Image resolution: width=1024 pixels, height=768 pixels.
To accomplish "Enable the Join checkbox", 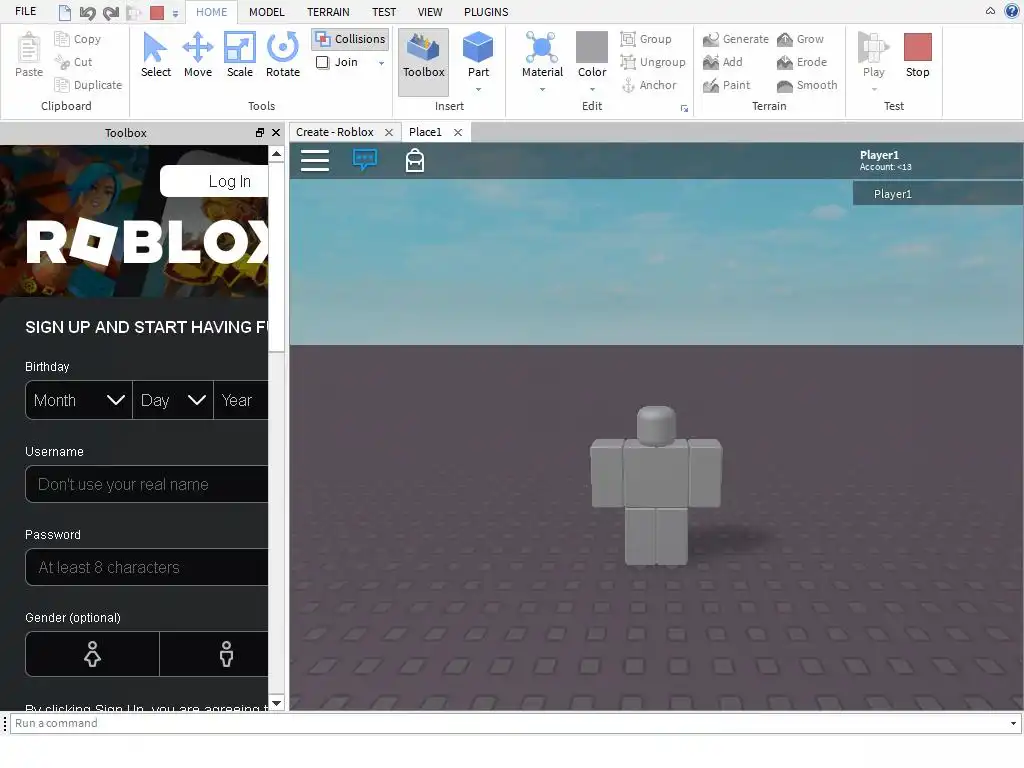I will click(x=323, y=62).
